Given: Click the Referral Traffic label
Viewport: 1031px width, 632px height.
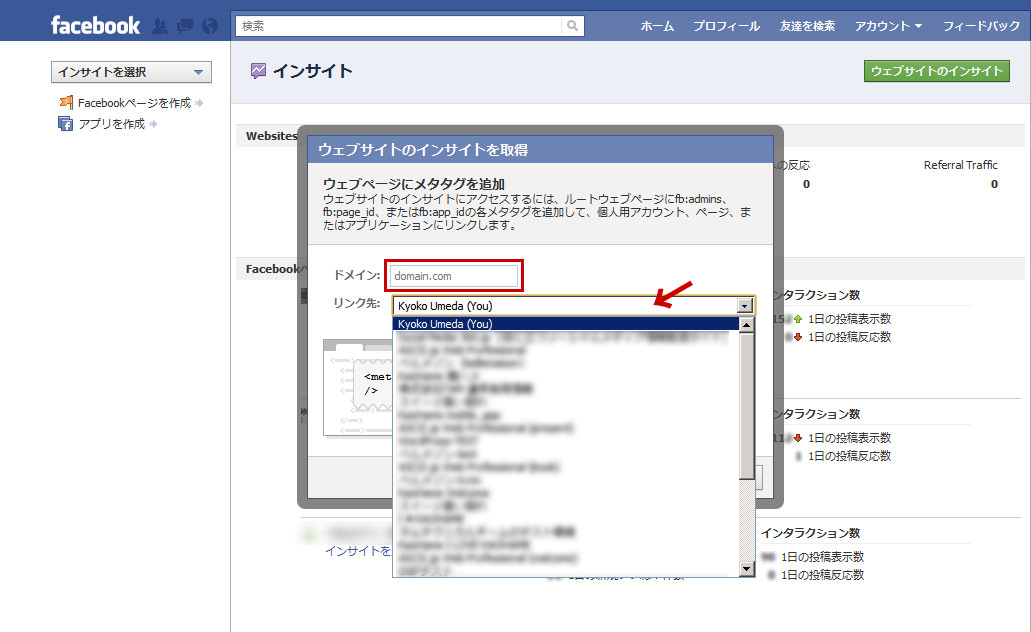Looking at the screenshot, I should [960, 165].
